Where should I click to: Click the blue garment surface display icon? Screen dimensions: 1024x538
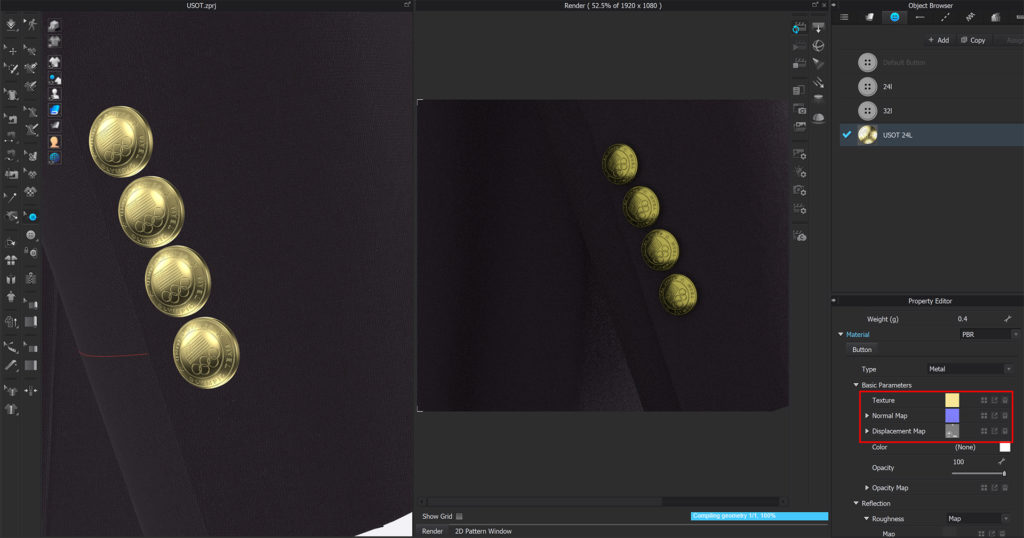pyautogui.click(x=54, y=109)
